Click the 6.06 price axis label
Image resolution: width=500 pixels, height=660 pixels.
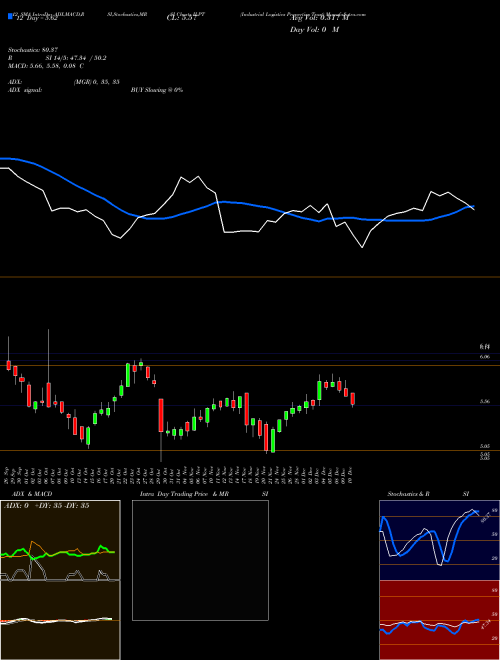pyautogui.click(x=484, y=357)
